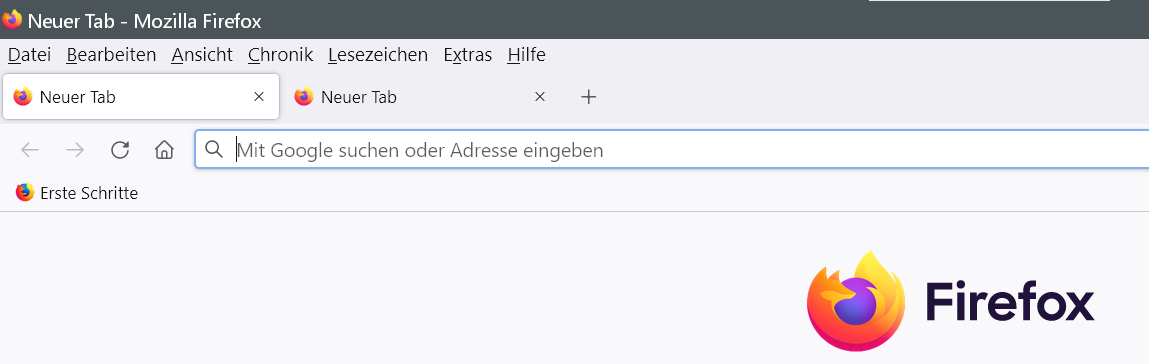
Task: Open the Bearbeiten menu
Action: click(111, 55)
